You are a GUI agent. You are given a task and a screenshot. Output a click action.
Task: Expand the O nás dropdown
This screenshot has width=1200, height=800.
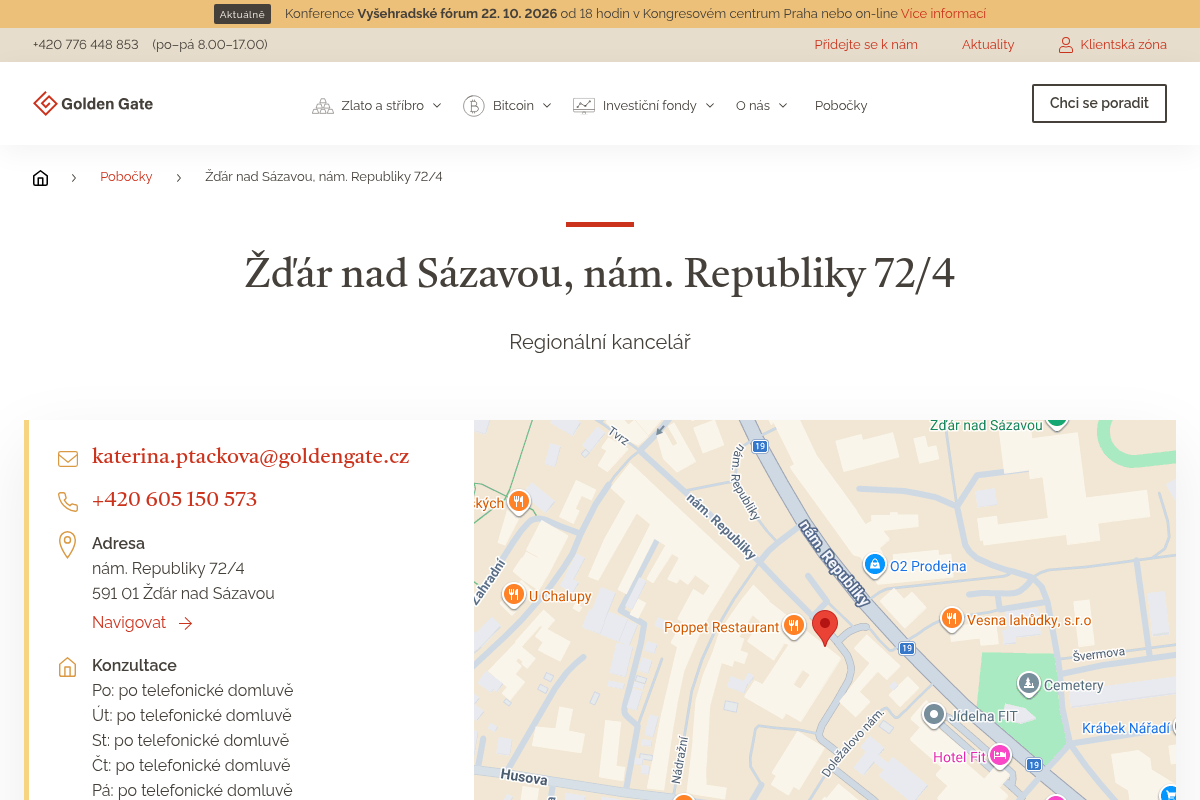(762, 105)
